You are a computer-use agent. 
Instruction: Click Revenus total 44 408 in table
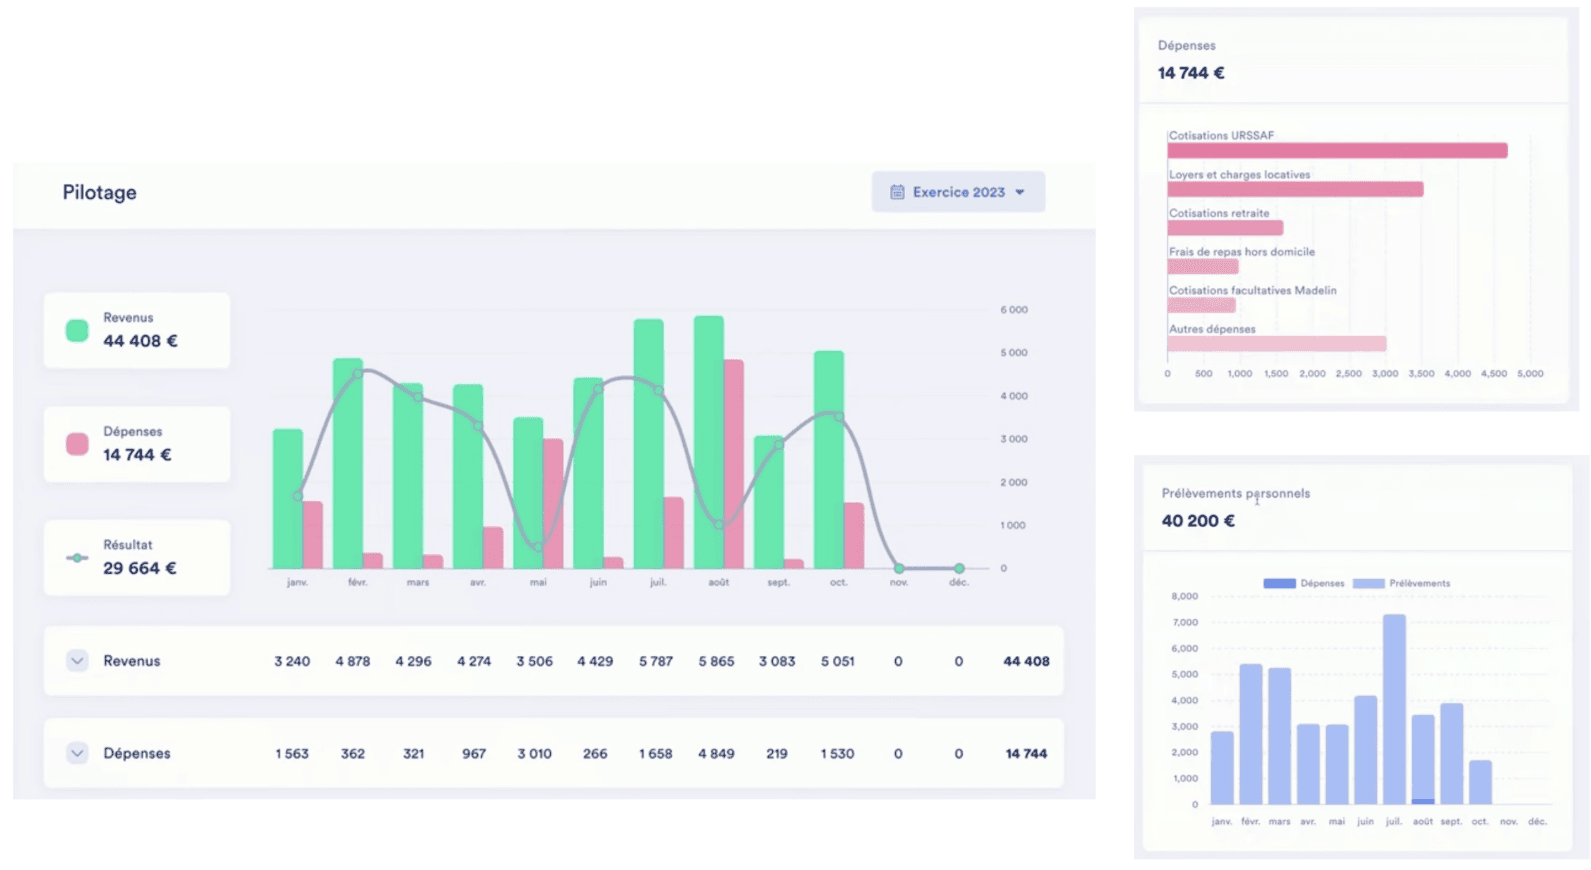1026,661
